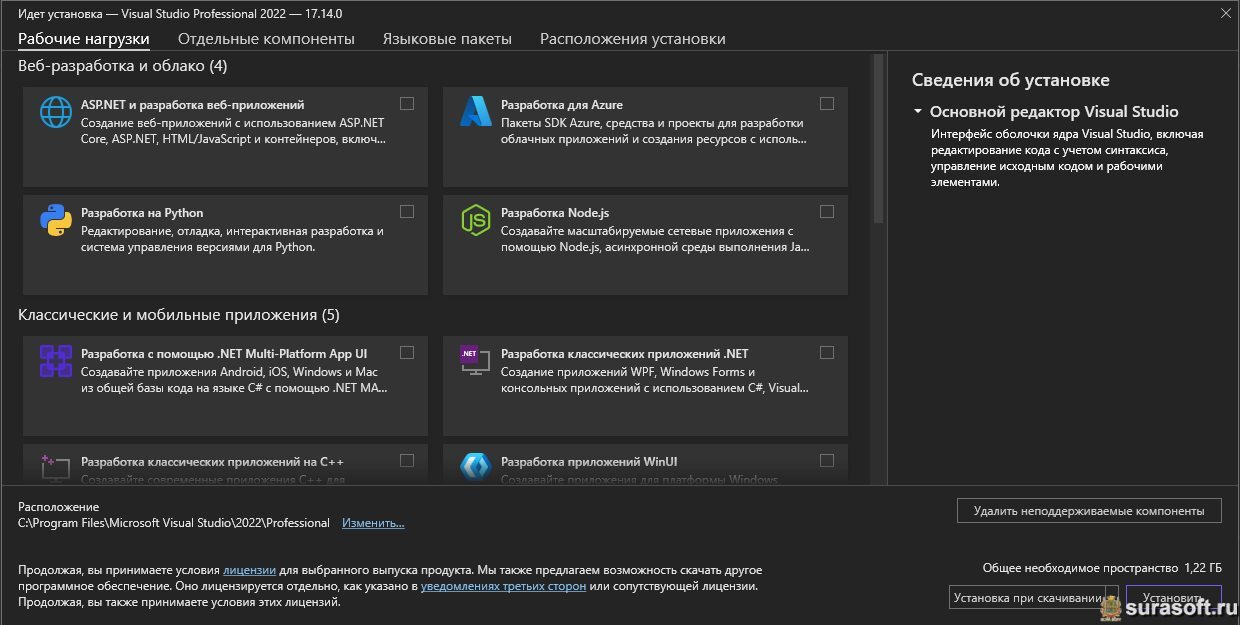The height and width of the screenshot is (625, 1240).
Task: Click the installation path C:\Program Files text
Action: 174,523
